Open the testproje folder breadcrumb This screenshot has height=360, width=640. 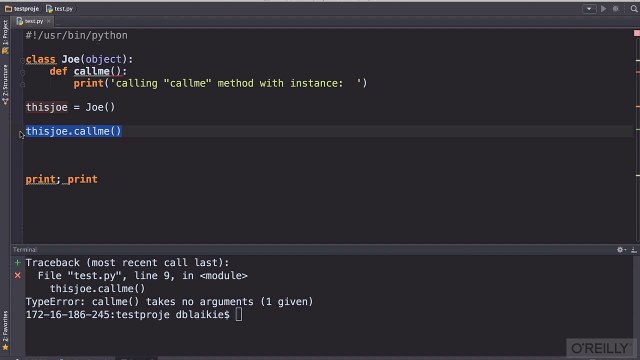pos(22,9)
